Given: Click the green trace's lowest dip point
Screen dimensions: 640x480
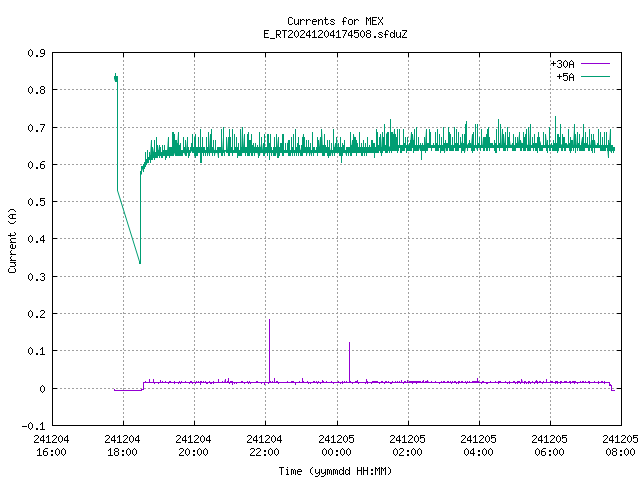Looking at the screenshot, I should pyautogui.click(x=140, y=262).
